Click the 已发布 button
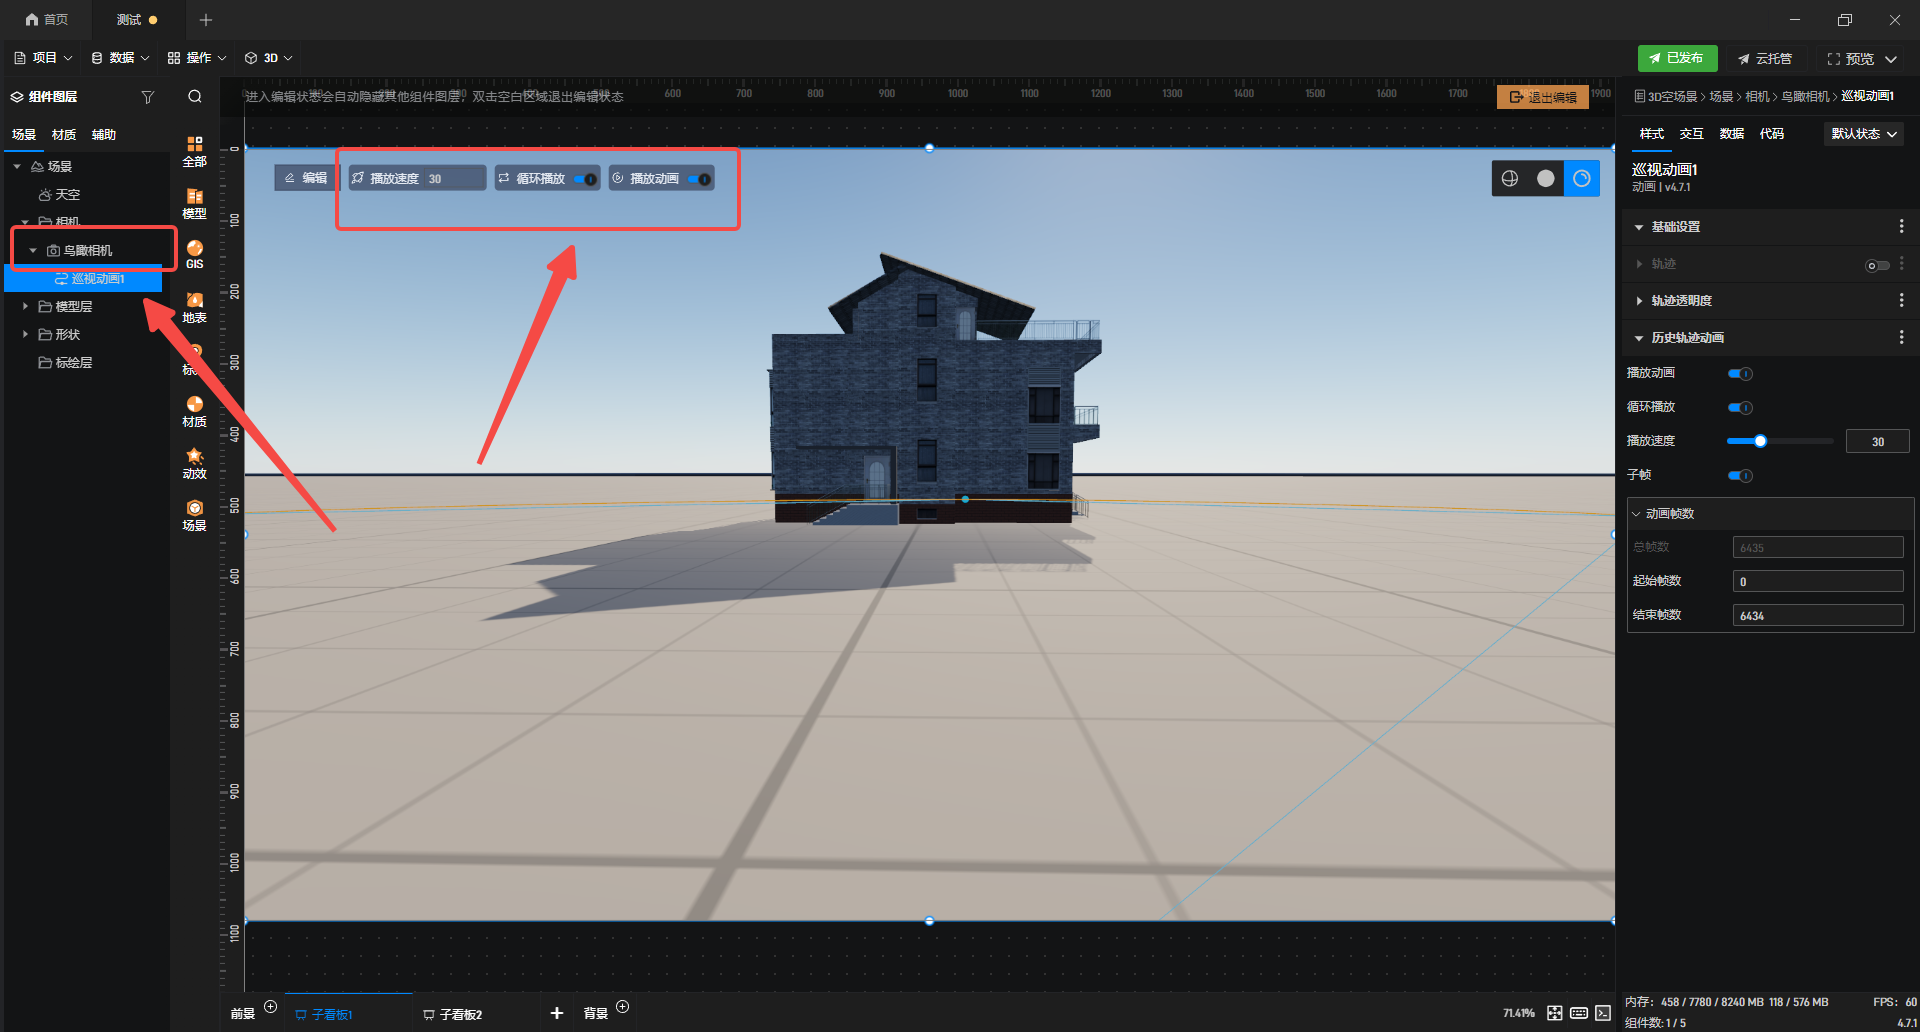The image size is (1920, 1032). [1677, 58]
